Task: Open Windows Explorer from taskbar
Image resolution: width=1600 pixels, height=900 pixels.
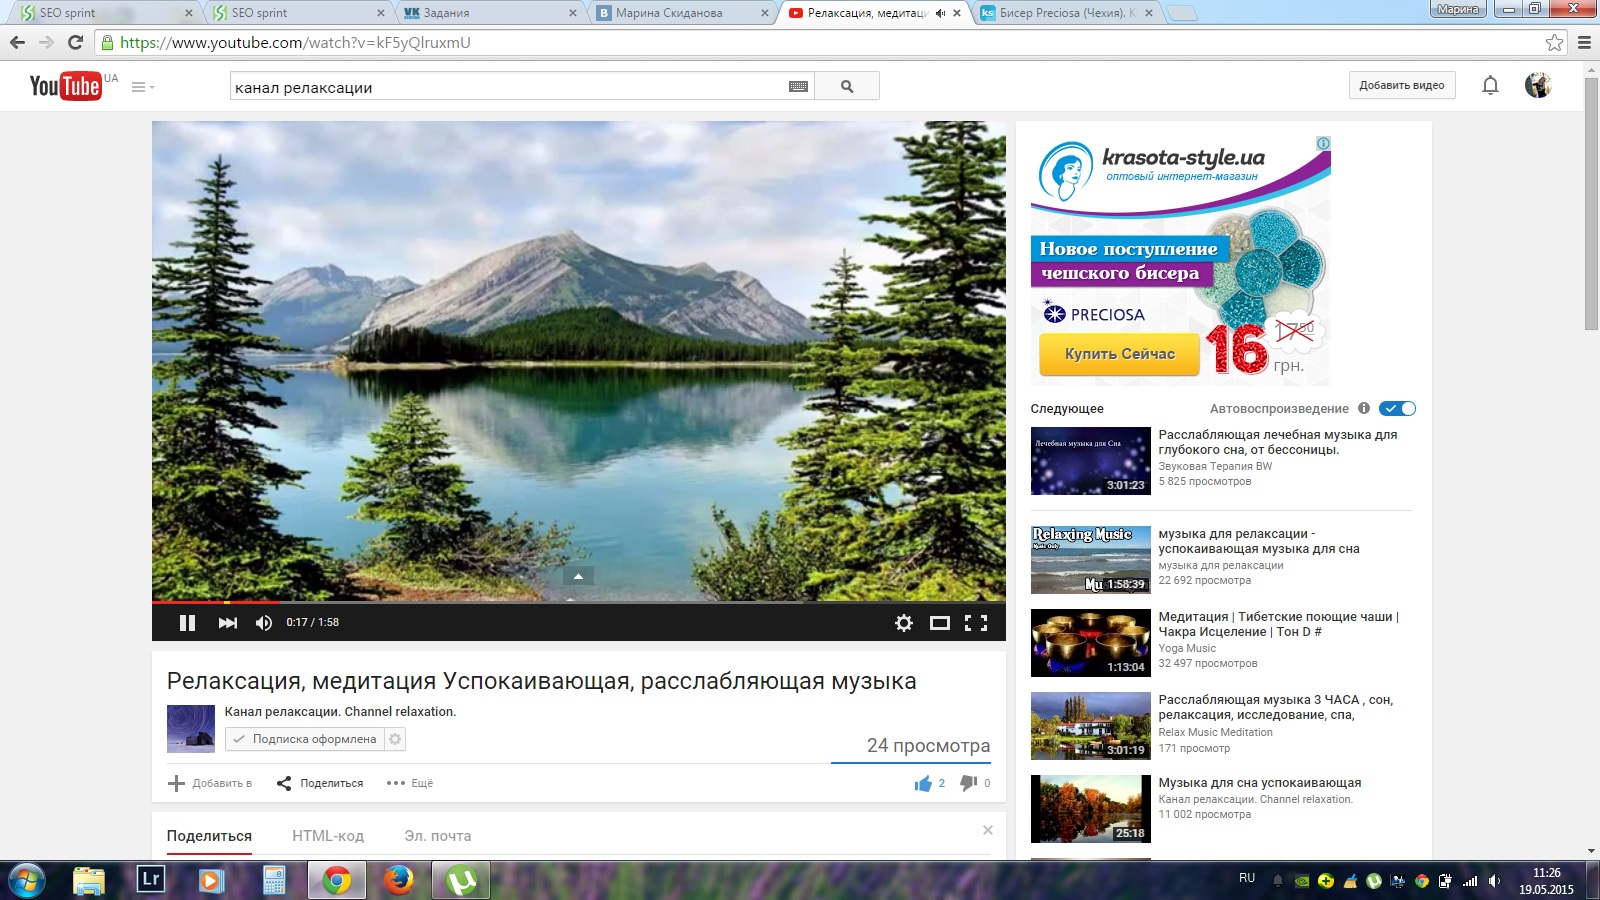Action: [89, 880]
